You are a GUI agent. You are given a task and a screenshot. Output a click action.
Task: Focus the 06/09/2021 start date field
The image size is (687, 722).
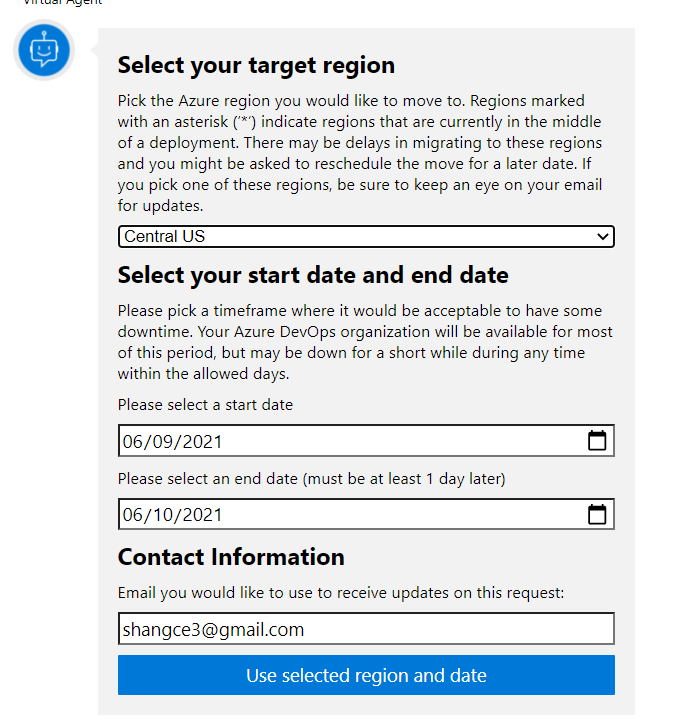click(x=366, y=441)
